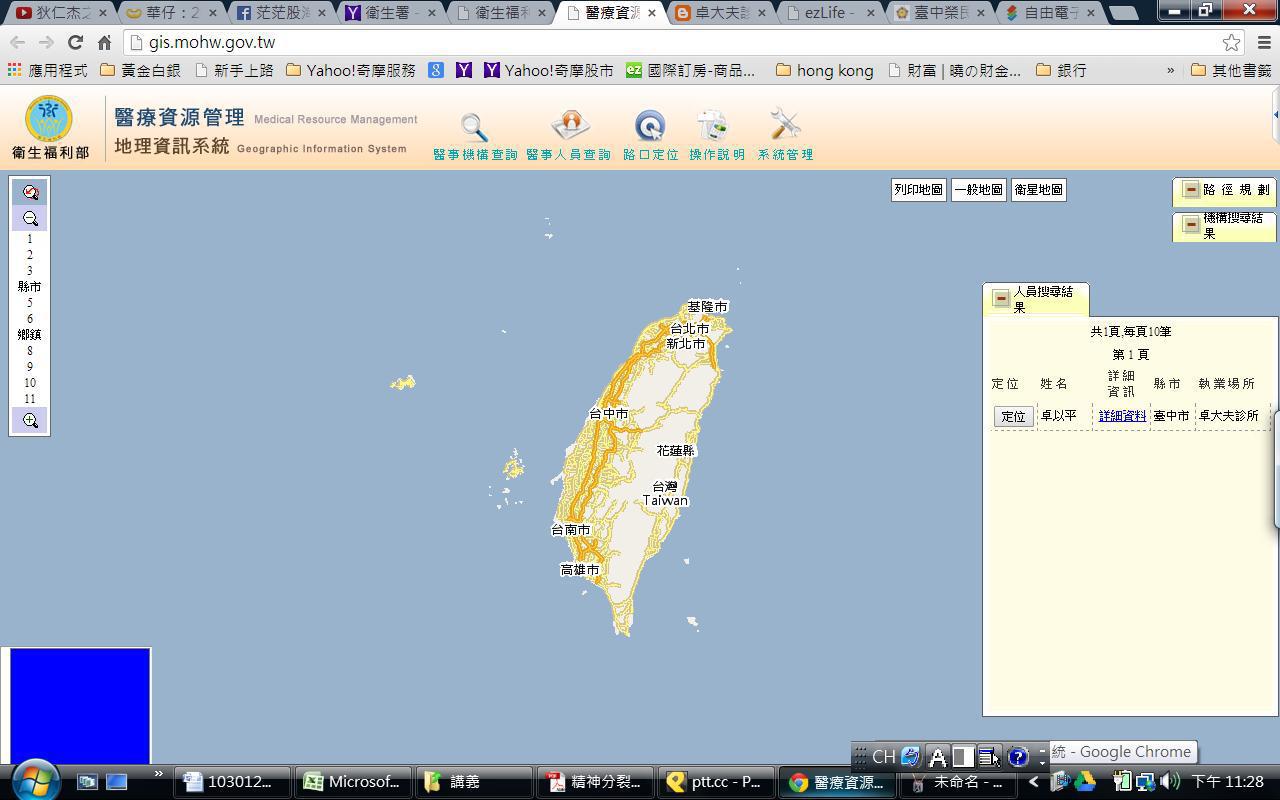
Task: Click the zoom-out magnifier on map scale bar
Action: coord(30,219)
